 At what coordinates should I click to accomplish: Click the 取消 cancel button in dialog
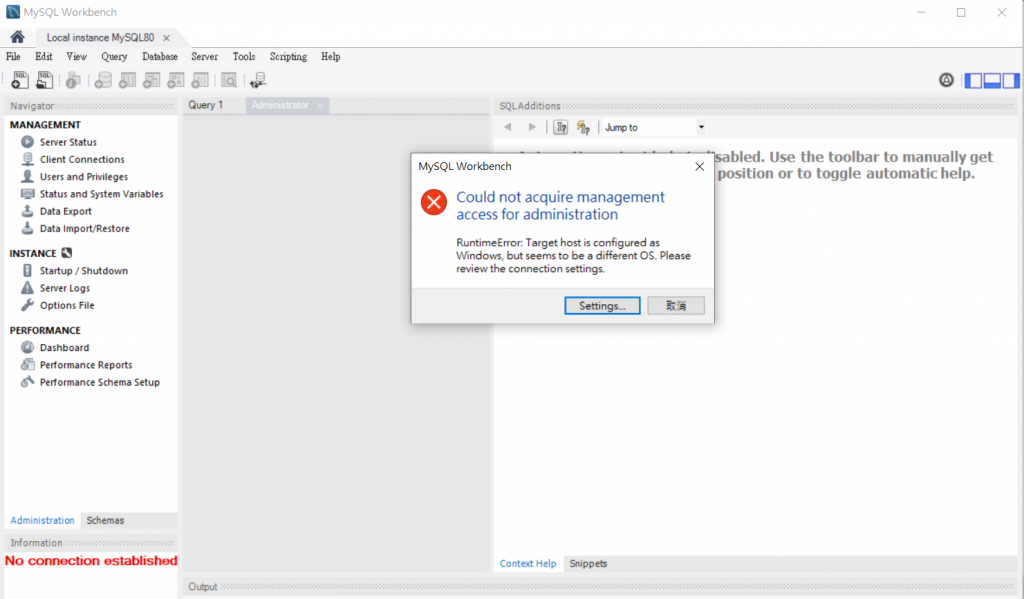tap(676, 306)
